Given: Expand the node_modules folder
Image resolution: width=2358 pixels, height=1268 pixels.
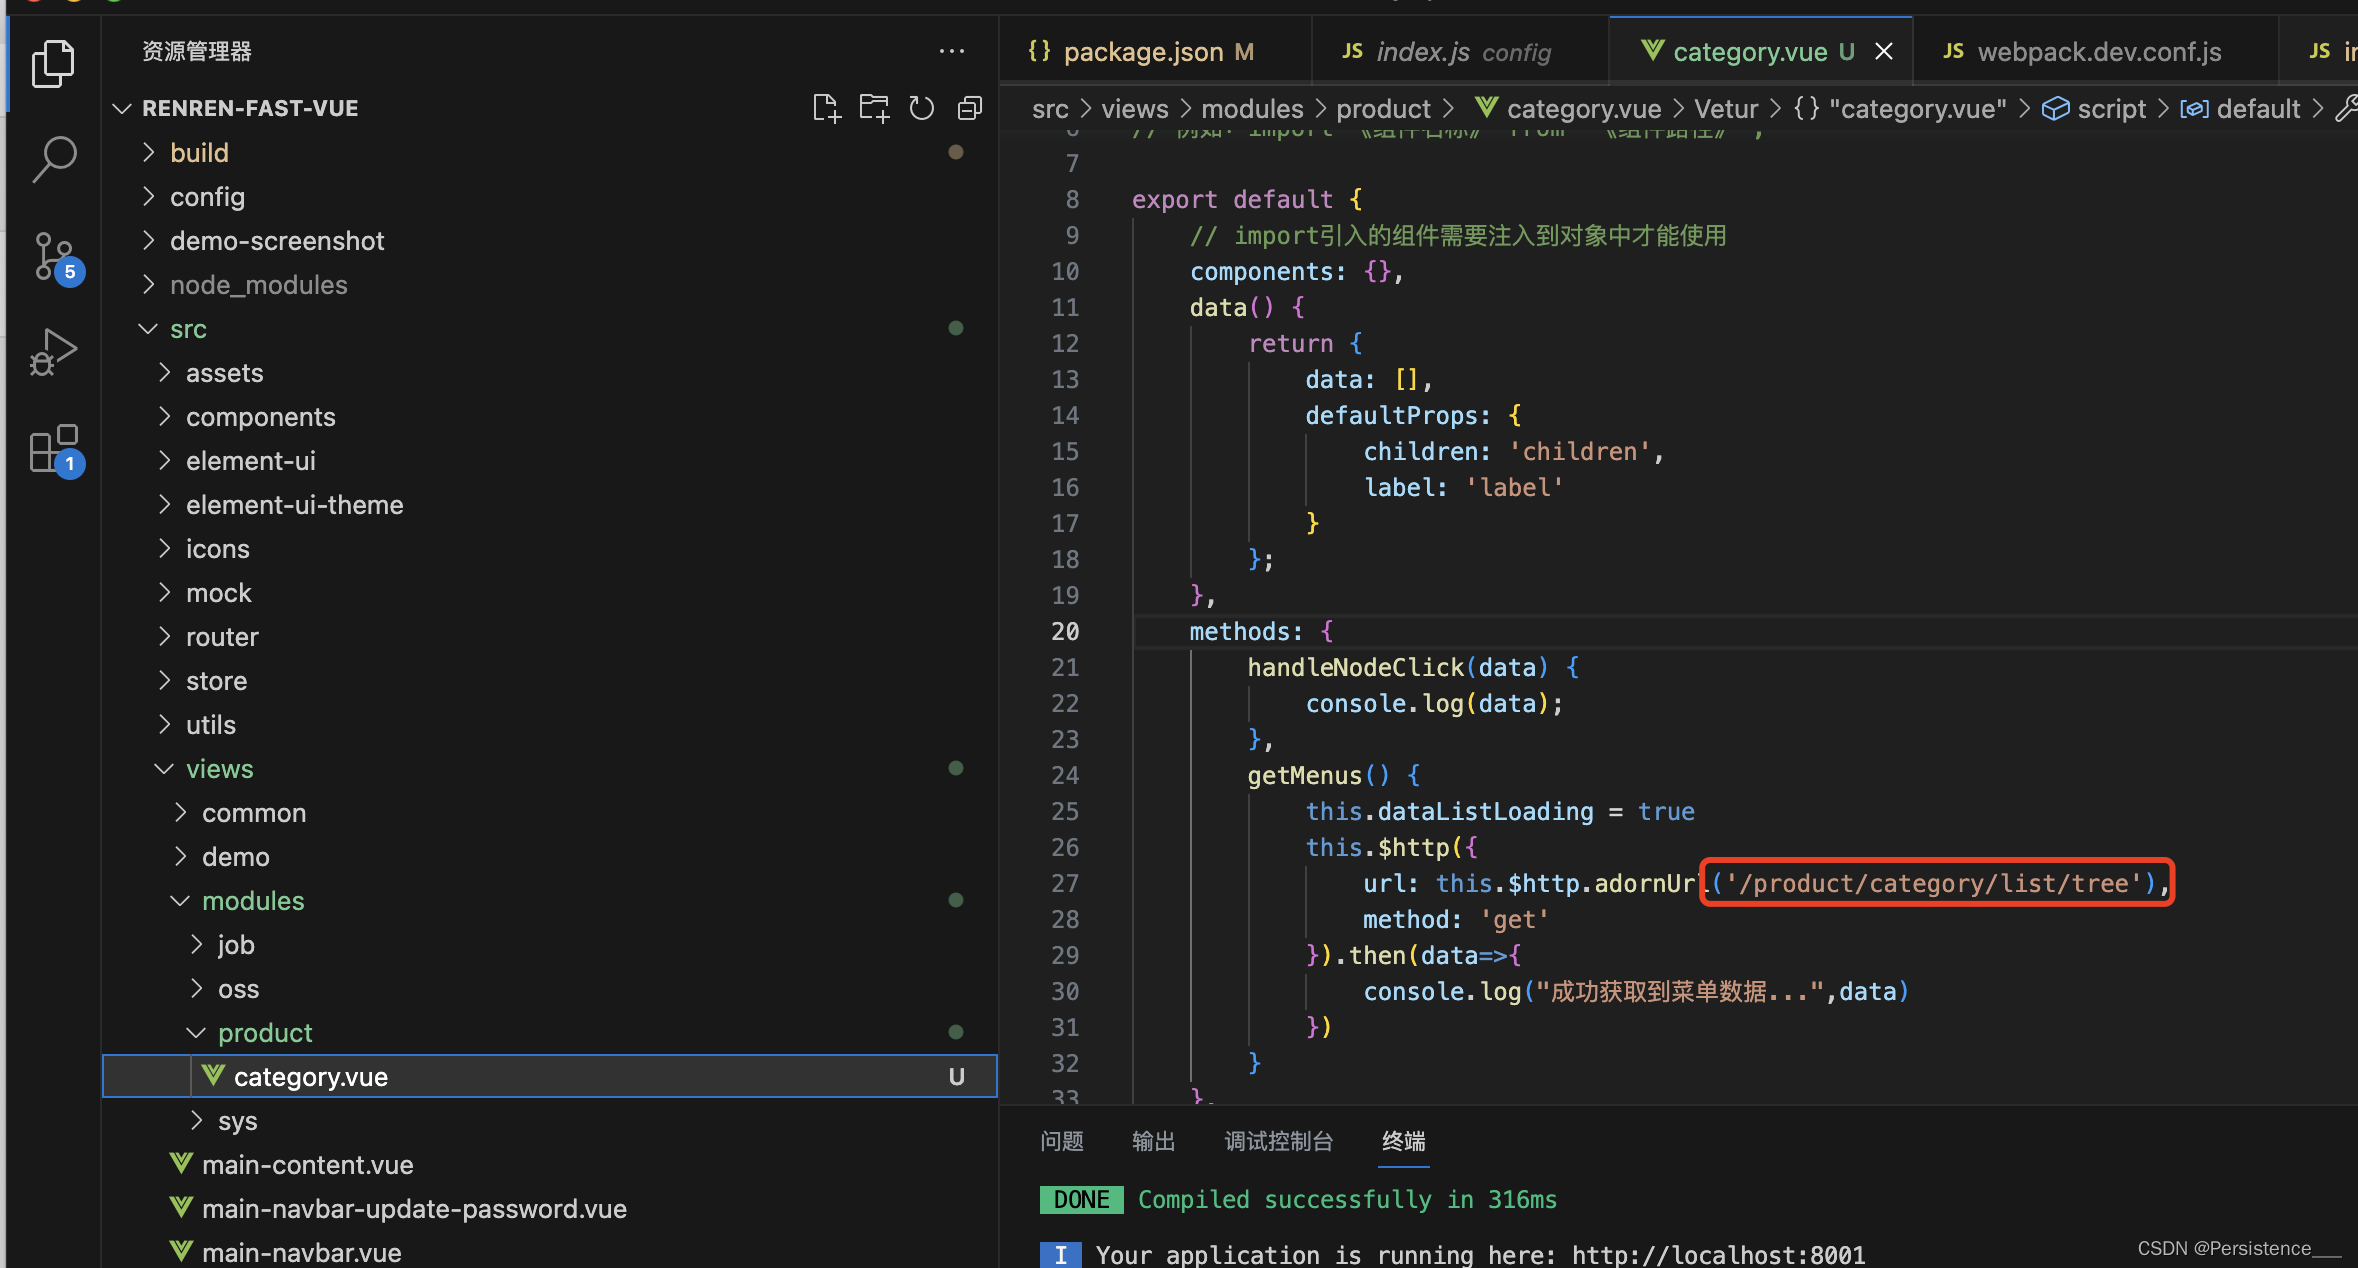Looking at the screenshot, I should pos(549,284).
